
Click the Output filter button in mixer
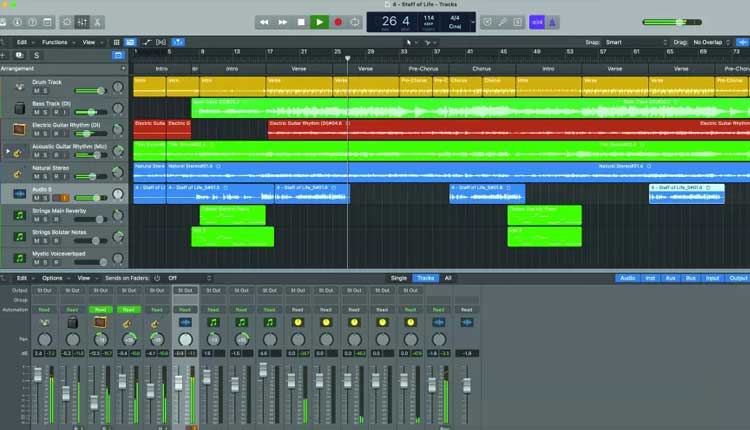(x=737, y=278)
